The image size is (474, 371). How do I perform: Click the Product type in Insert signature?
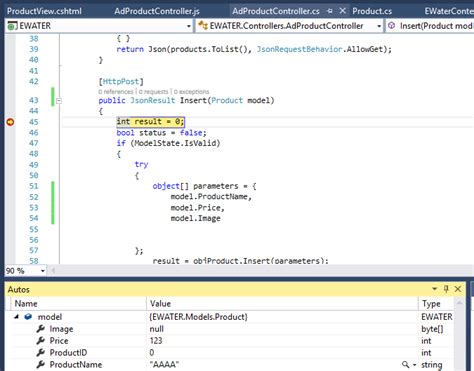click(227, 100)
